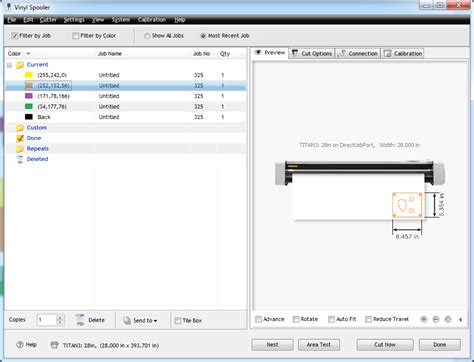The image size is (474, 362).
Task: Decrease the Copies value with down arrow
Action: [60, 323]
